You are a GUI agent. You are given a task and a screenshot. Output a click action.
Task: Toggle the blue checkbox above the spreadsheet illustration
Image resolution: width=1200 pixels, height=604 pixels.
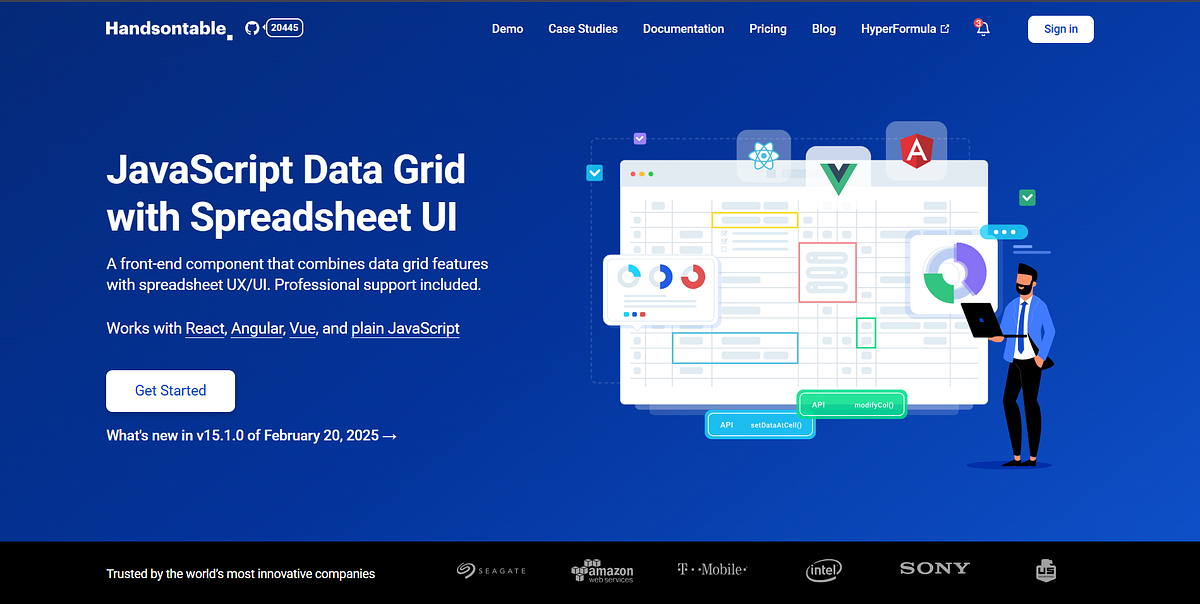coord(640,138)
